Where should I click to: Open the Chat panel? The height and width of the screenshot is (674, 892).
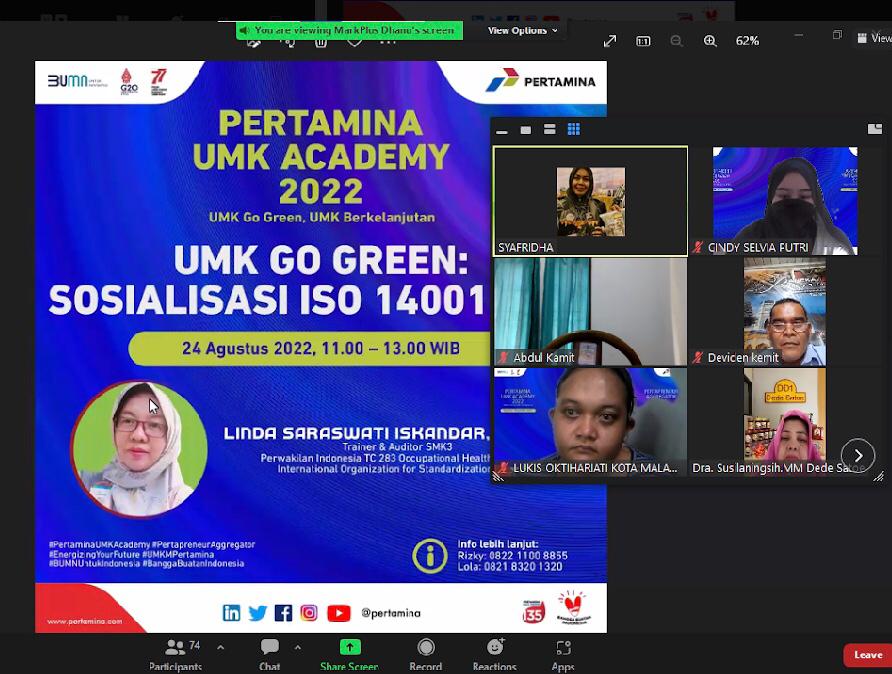[270, 653]
